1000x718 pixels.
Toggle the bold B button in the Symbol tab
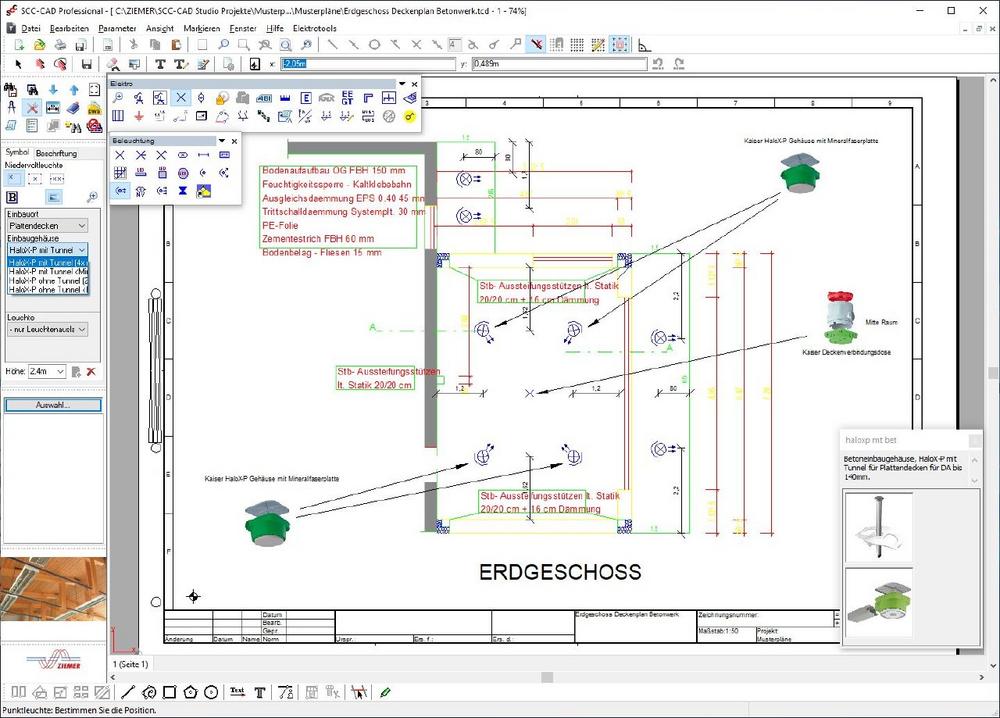click(x=12, y=197)
